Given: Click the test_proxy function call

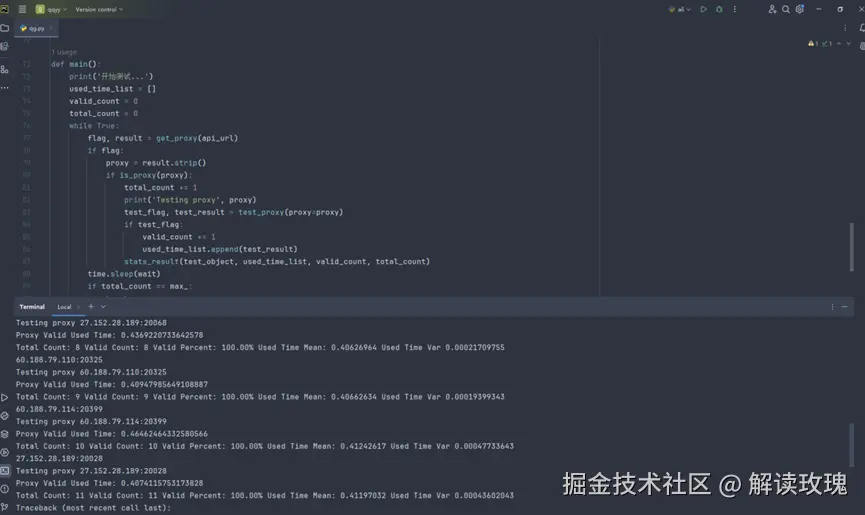Looking at the screenshot, I should tap(261, 212).
